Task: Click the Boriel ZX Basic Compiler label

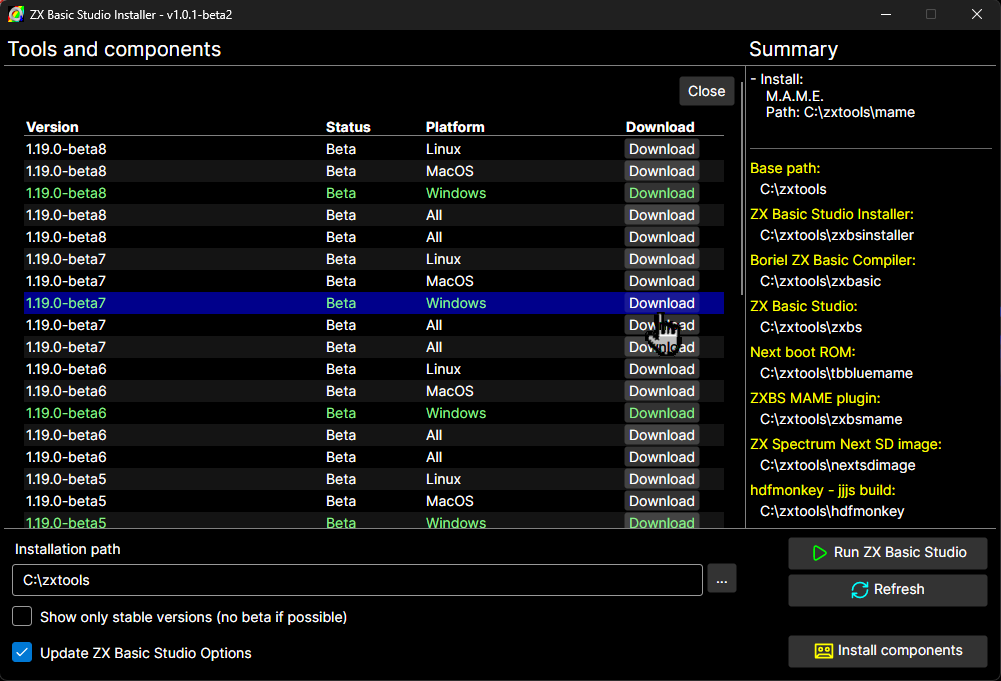Action: 833,260
